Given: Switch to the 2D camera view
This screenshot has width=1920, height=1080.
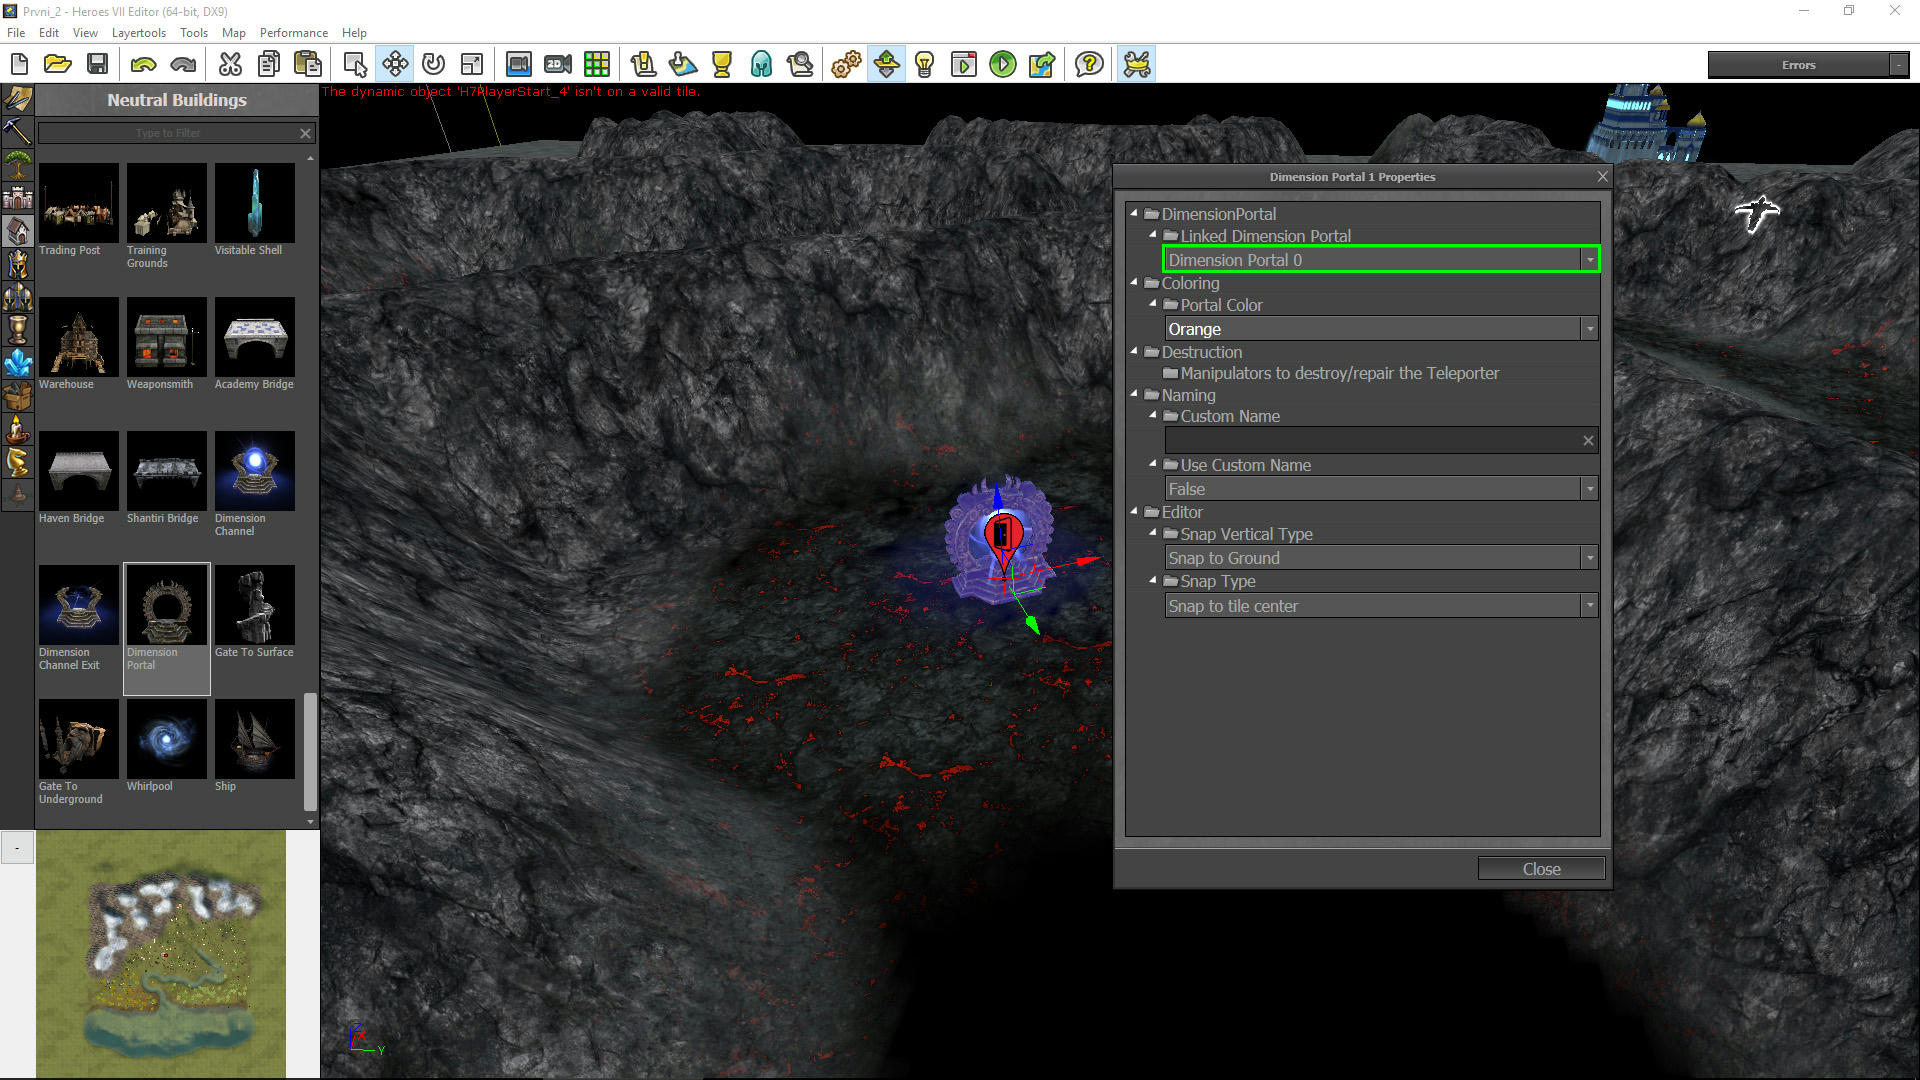Looking at the screenshot, I should point(558,65).
